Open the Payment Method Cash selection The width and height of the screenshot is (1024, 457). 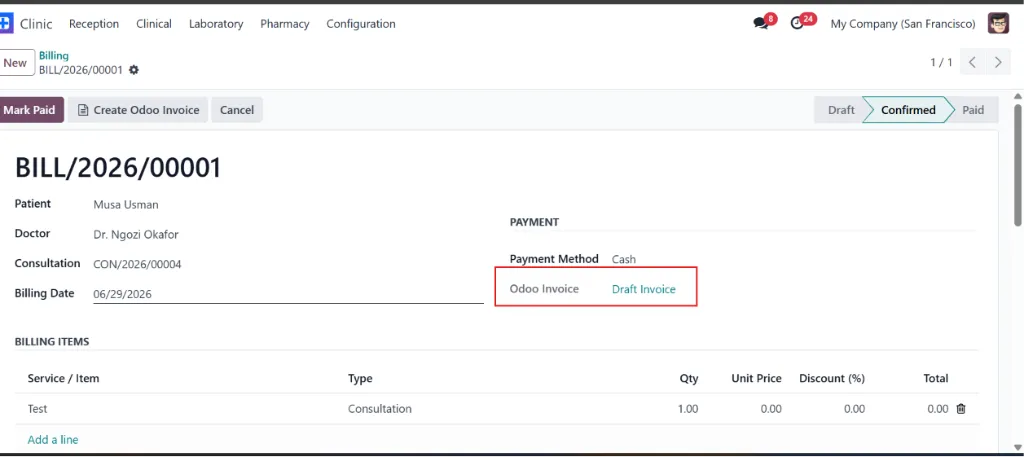click(624, 259)
